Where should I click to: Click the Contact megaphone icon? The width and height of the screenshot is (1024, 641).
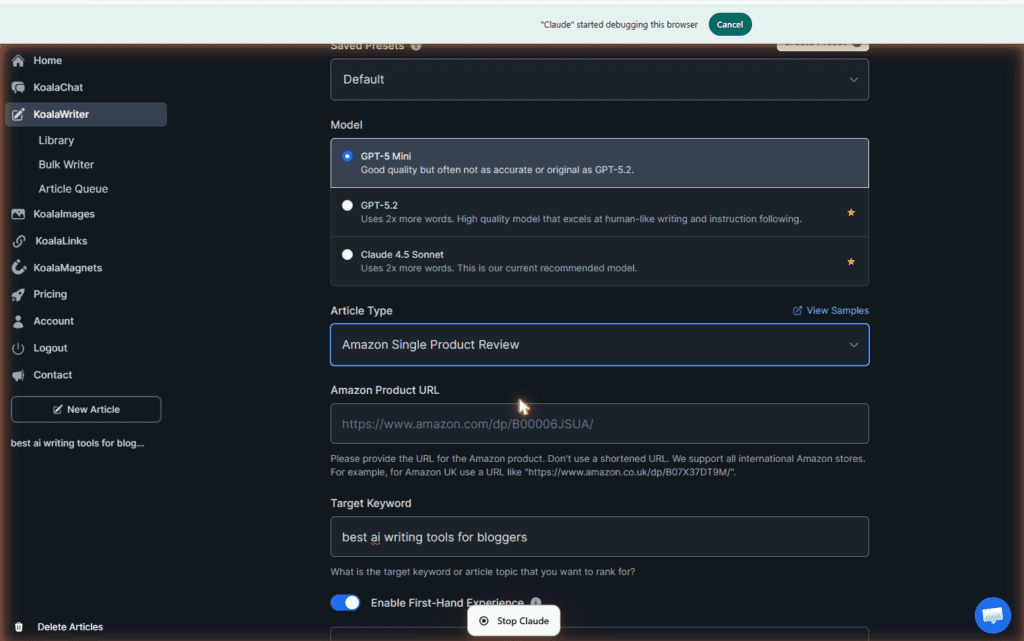(18, 375)
